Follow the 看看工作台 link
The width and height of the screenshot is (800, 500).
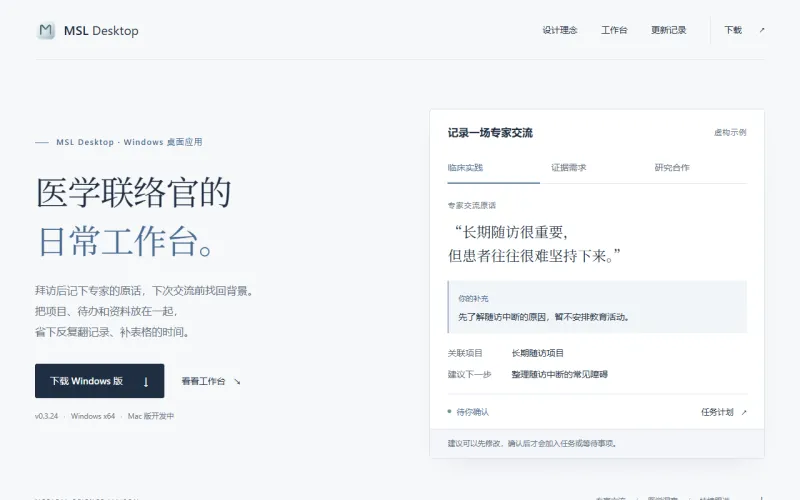click(x=211, y=381)
